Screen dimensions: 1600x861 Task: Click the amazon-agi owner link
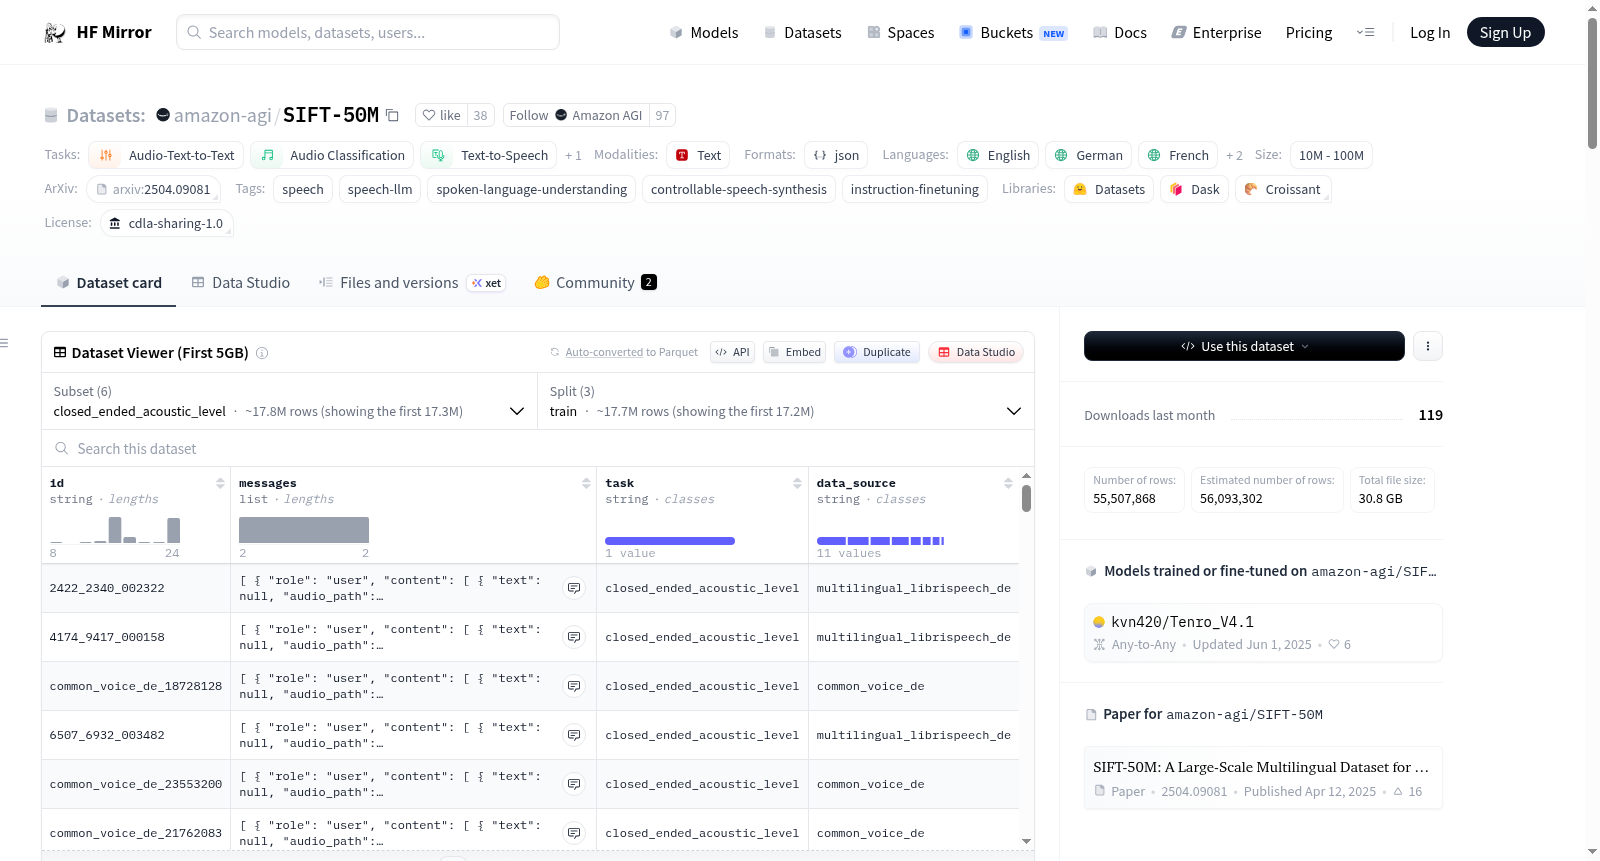[222, 116]
